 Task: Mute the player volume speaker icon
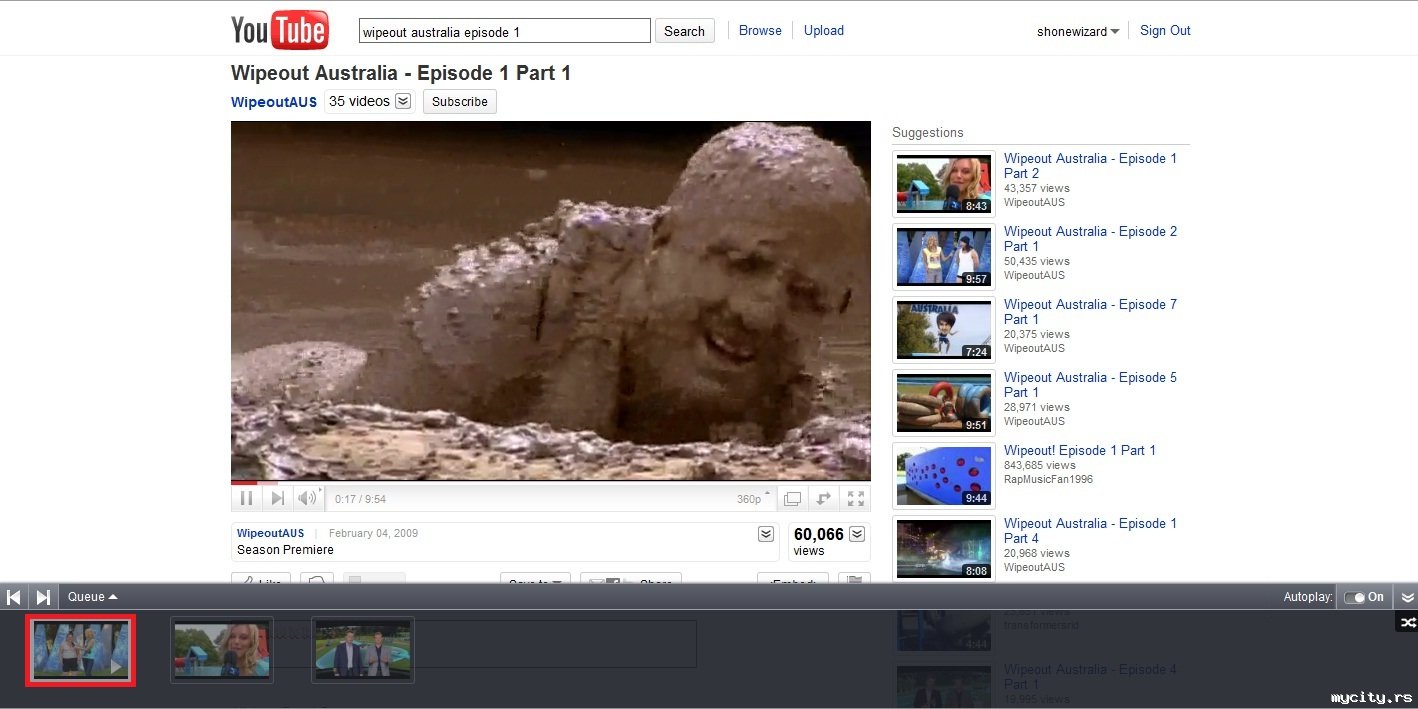(307, 498)
